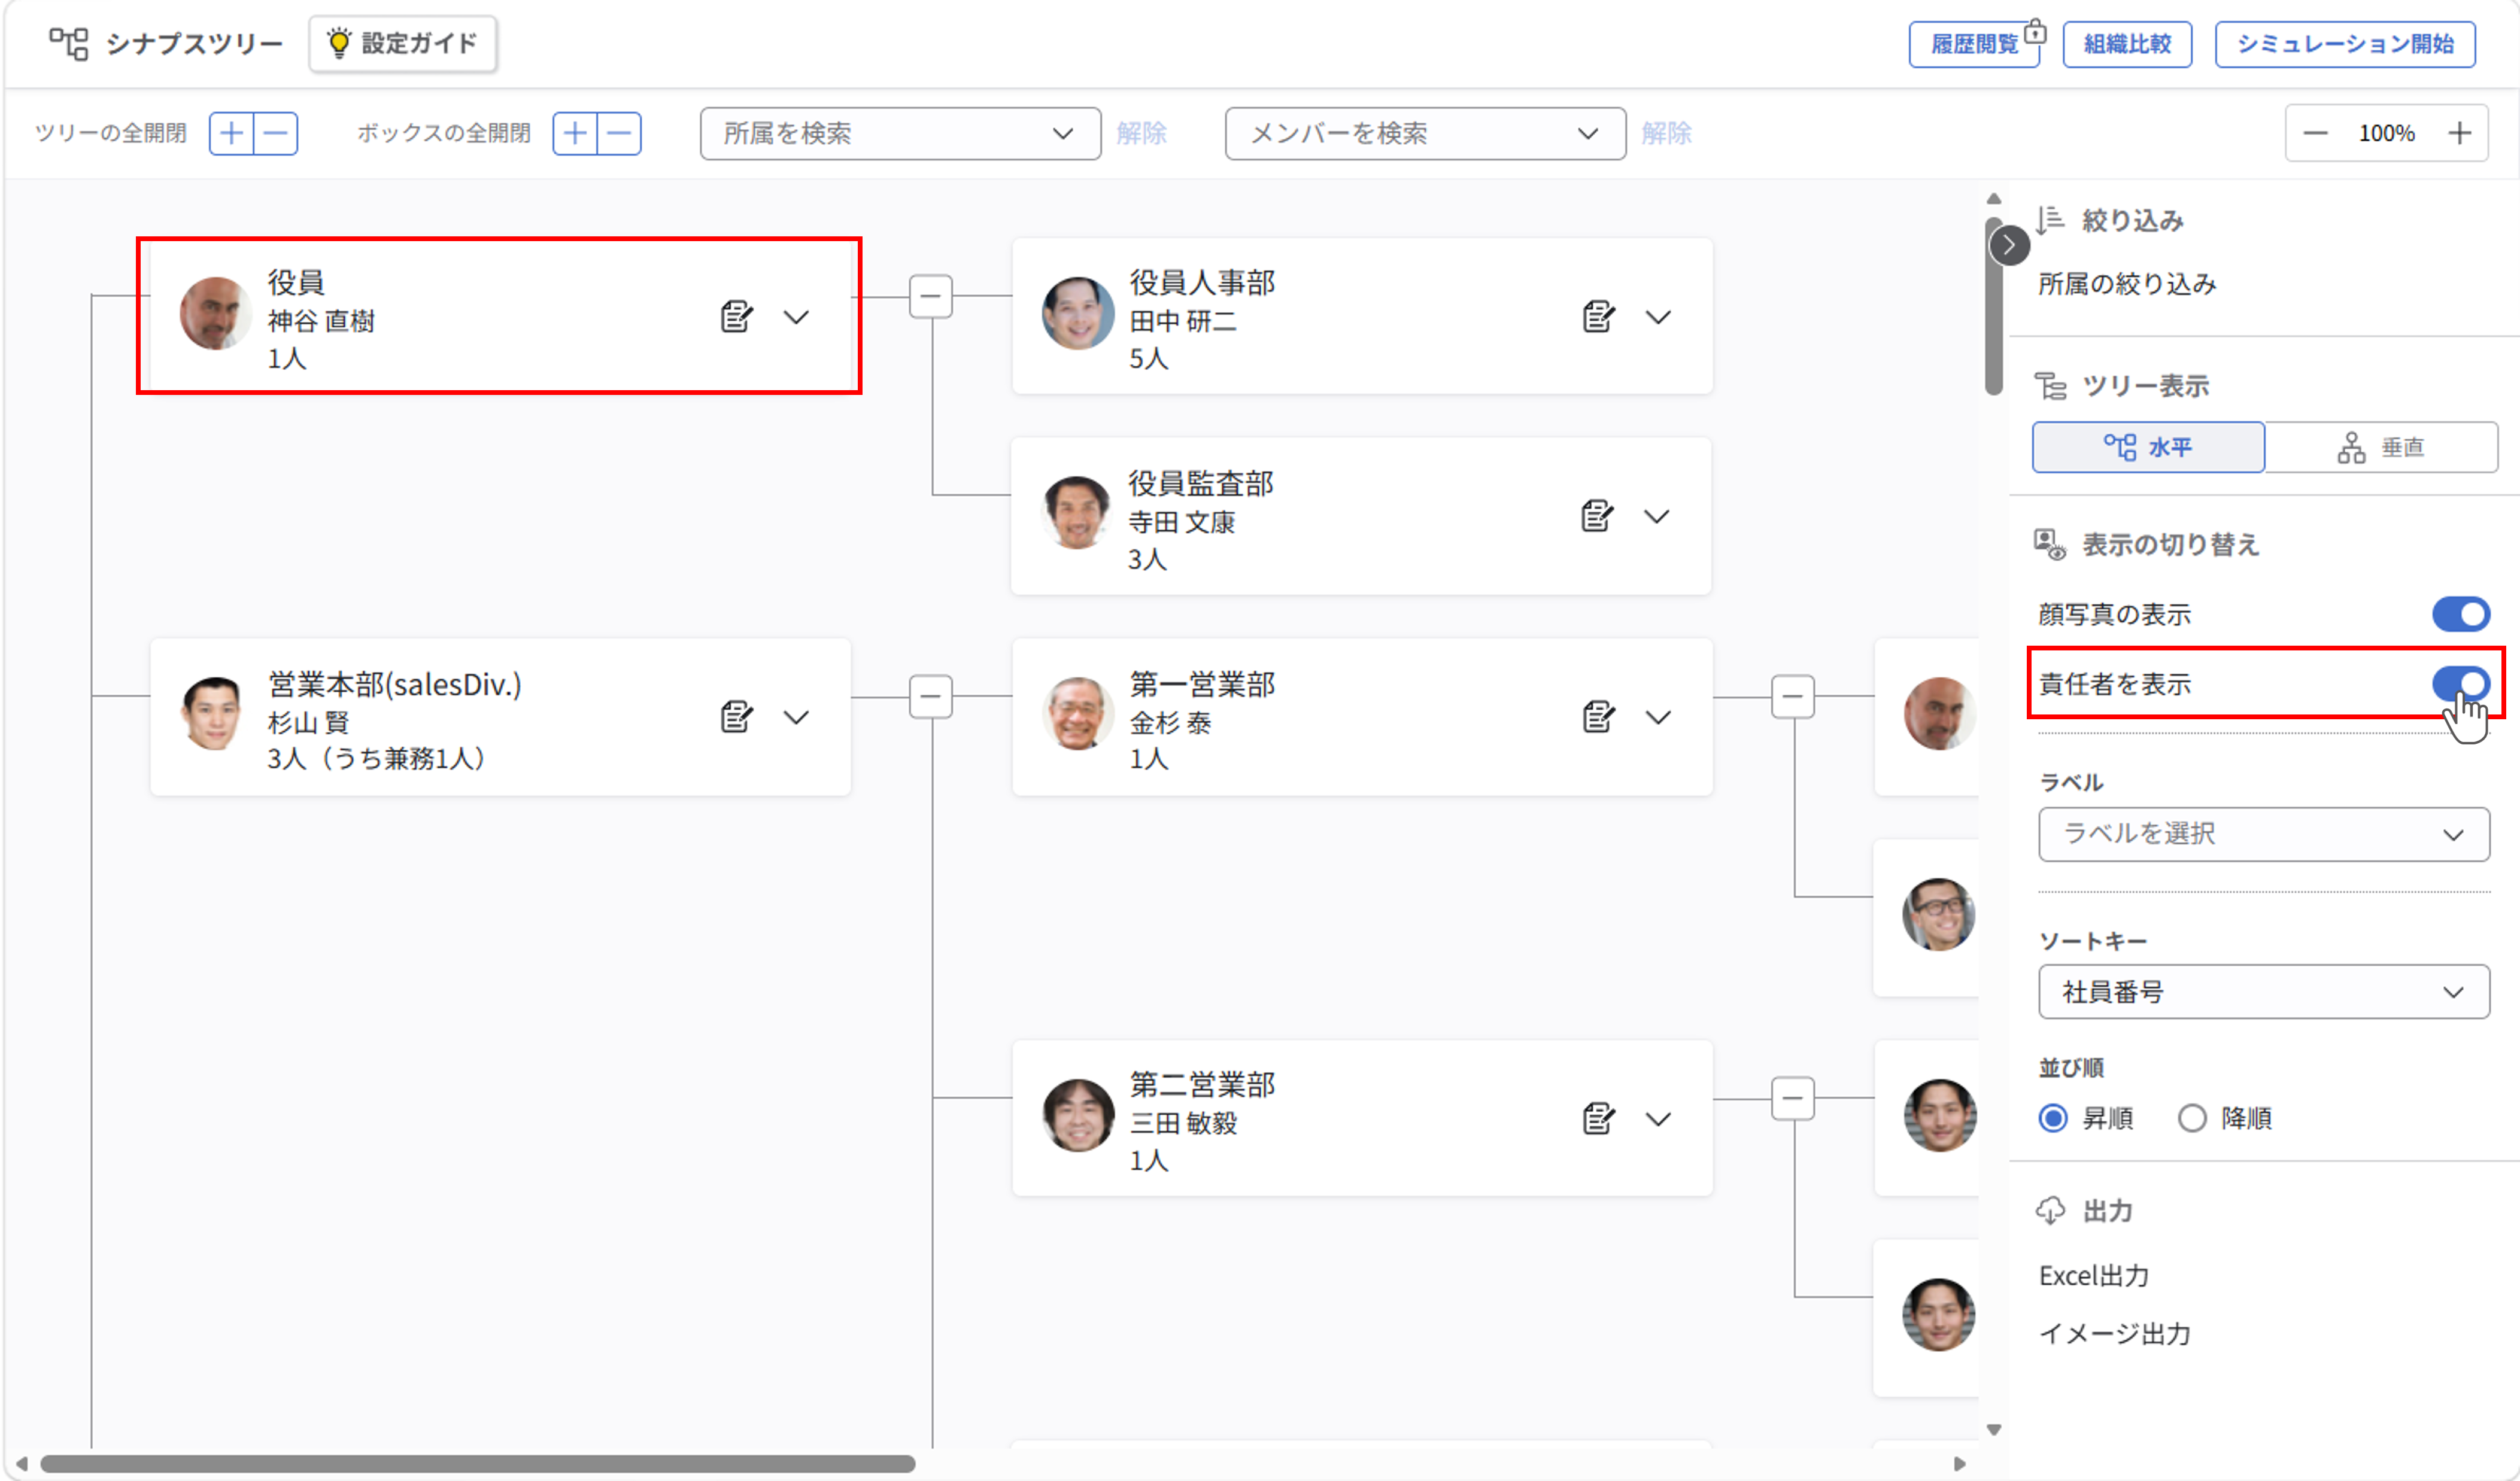Click the 表示の切り替え section header icon
This screenshot has height=1481, width=2520.
coord(2050,545)
